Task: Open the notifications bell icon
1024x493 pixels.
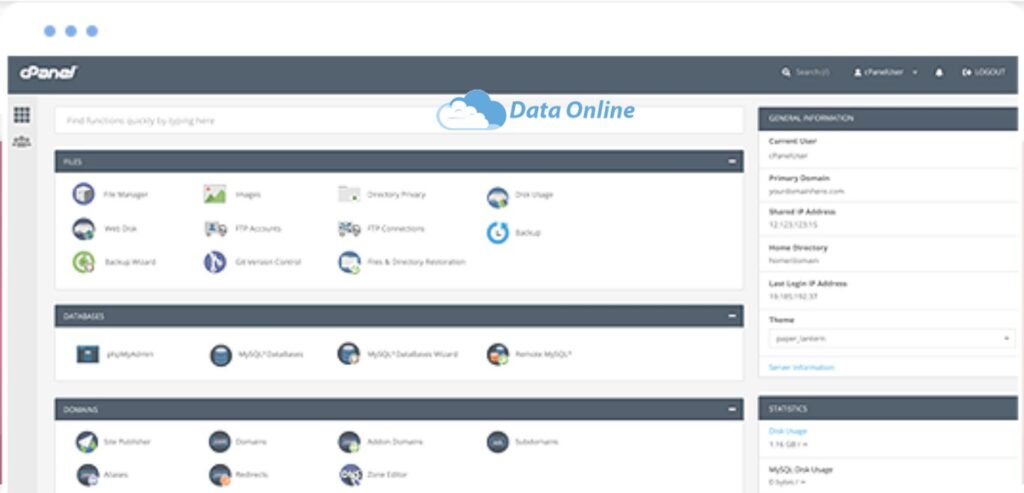Action: pyautogui.click(x=939, y=72)
